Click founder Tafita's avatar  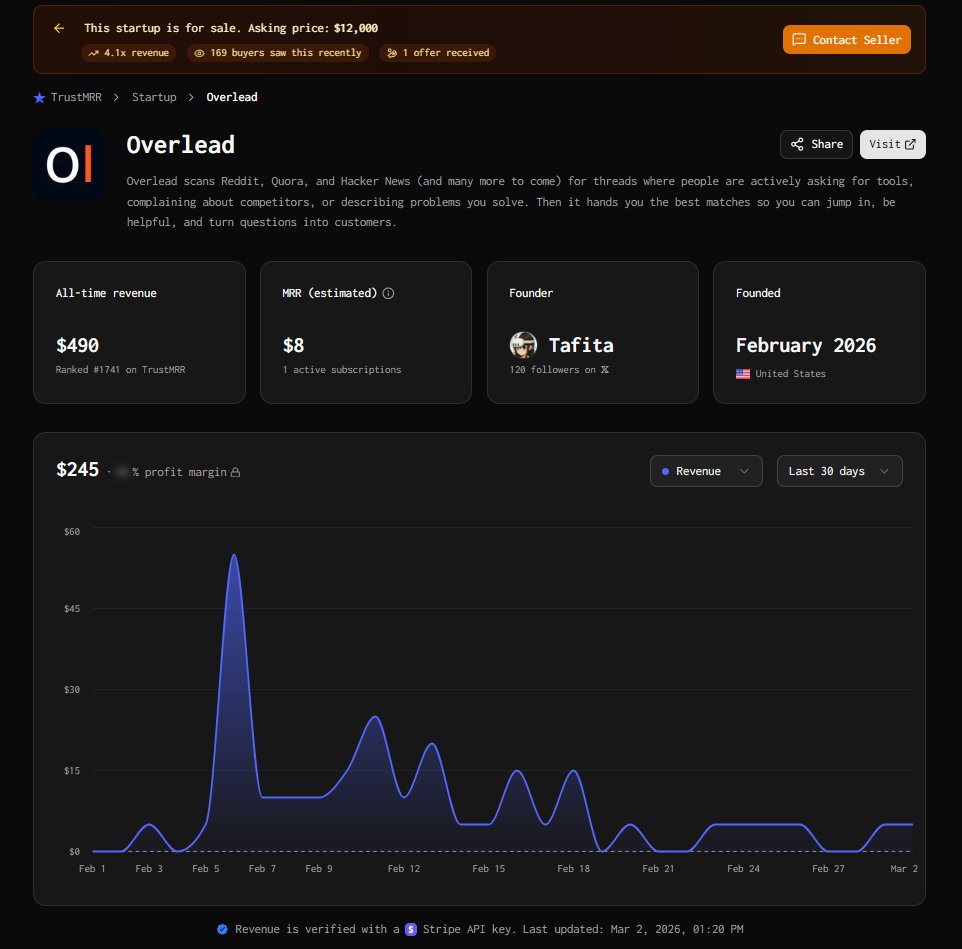tap(523, 345)
